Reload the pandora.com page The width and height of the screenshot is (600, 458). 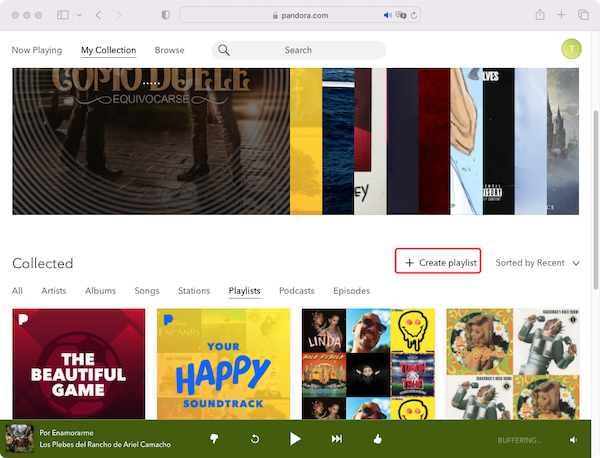[414, 15]
